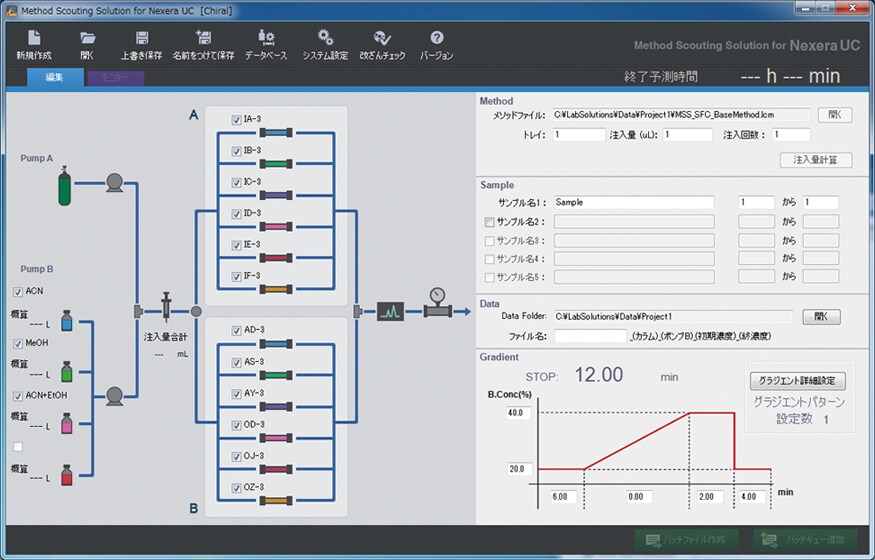Open the データベース database icon
Image resolution: width=875 pixels, height=560 pixels.
266,38
